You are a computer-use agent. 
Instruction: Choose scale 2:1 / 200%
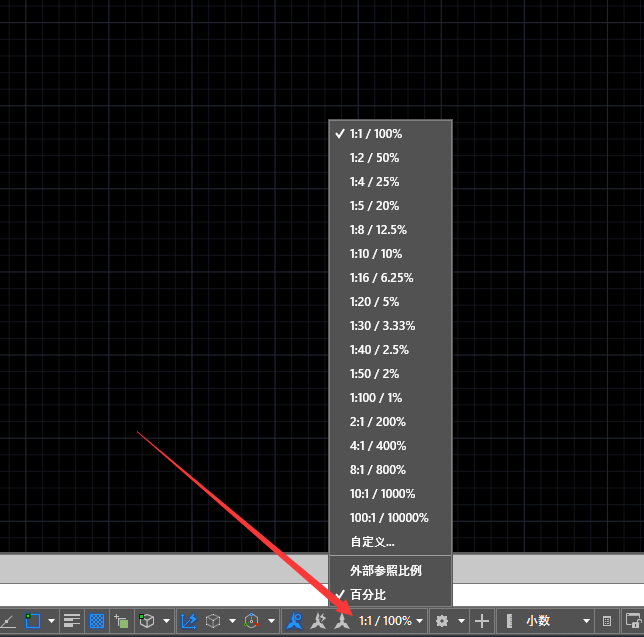click(x=390, y=422)
